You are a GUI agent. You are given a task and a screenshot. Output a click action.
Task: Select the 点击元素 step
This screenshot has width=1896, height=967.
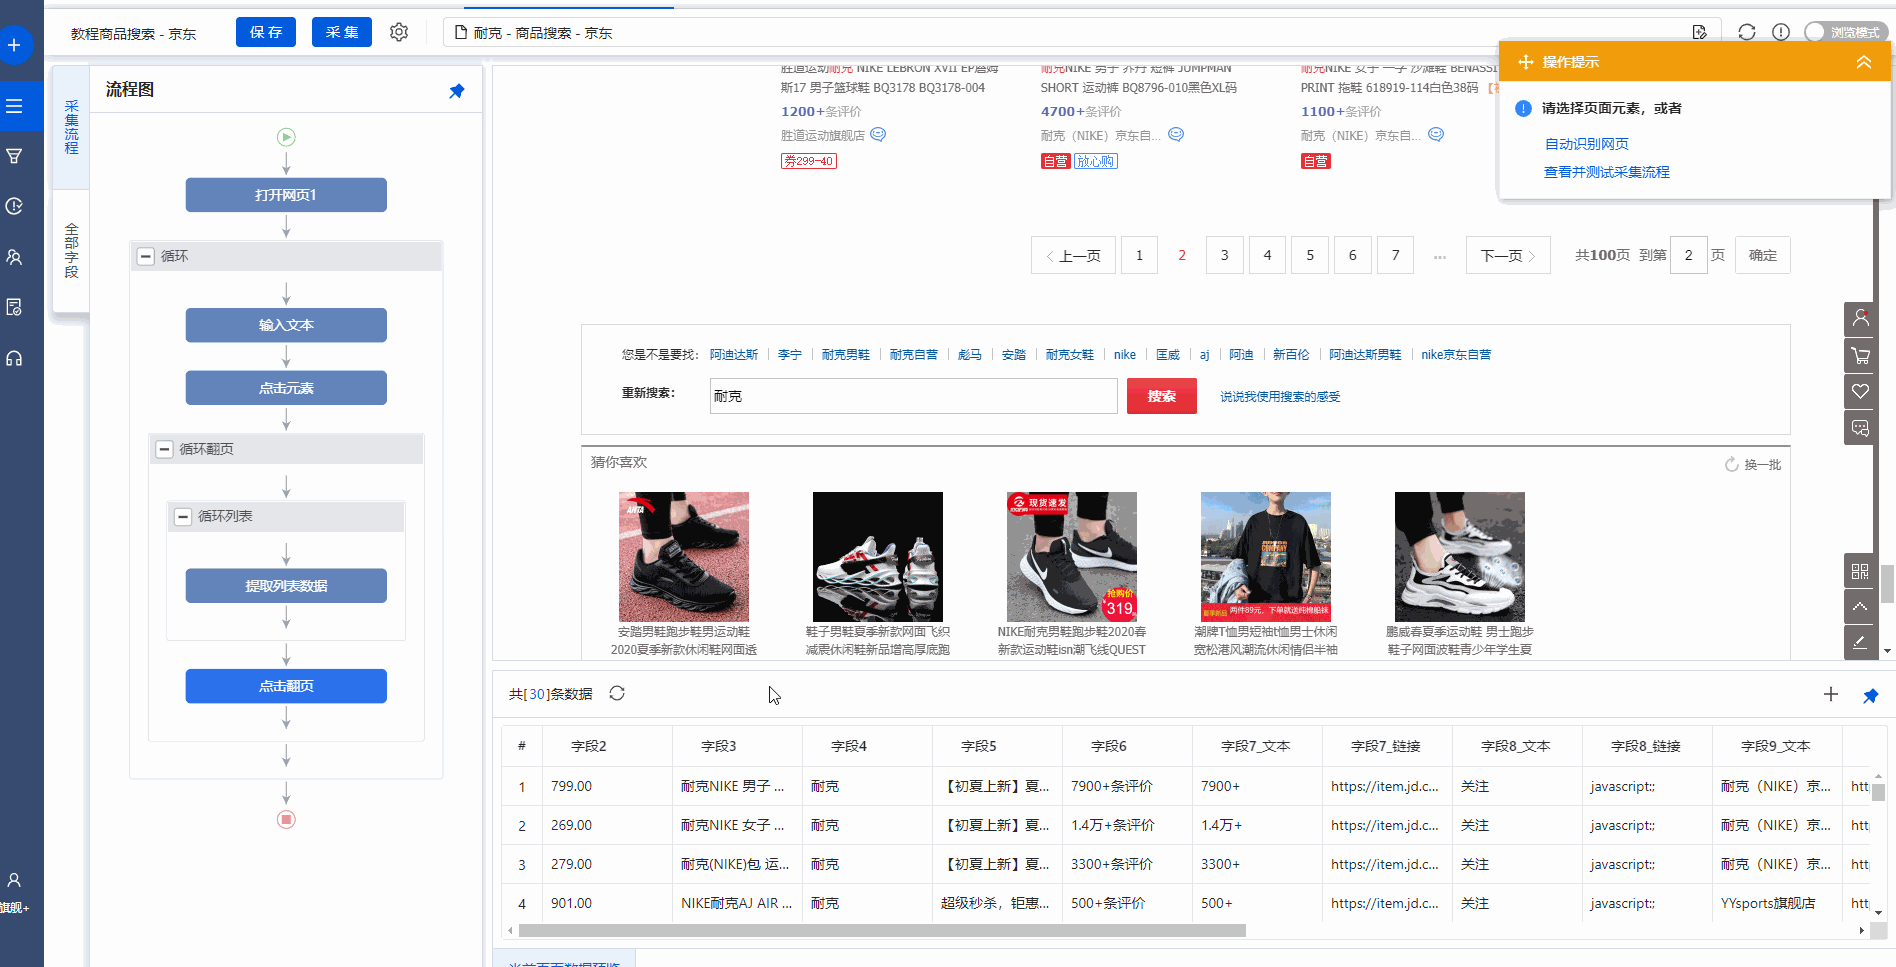[x=286, y=388]
